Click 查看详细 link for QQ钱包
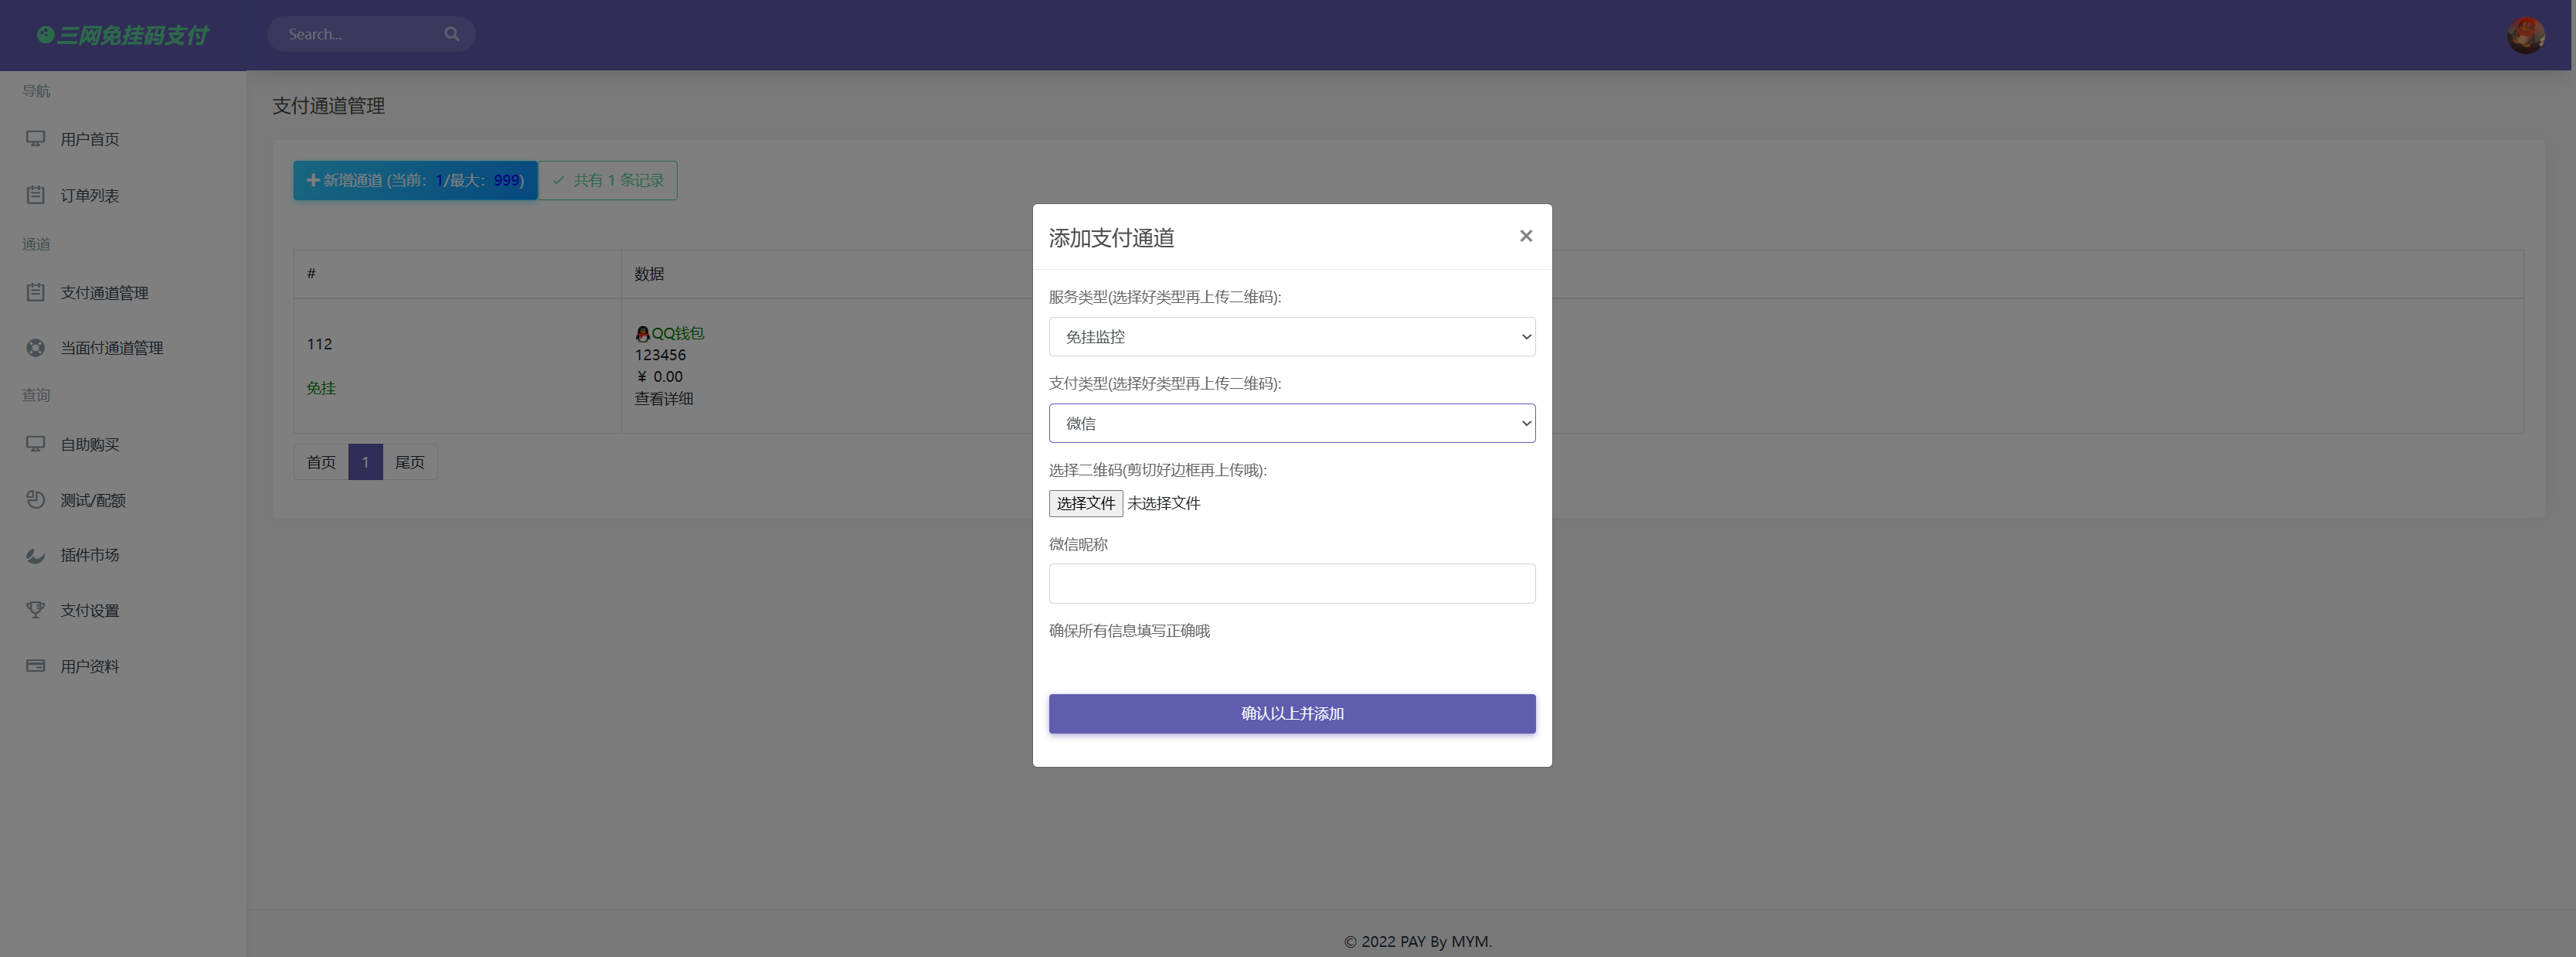This screenshot has height=957, width=2576. click(x=663, y=399)
